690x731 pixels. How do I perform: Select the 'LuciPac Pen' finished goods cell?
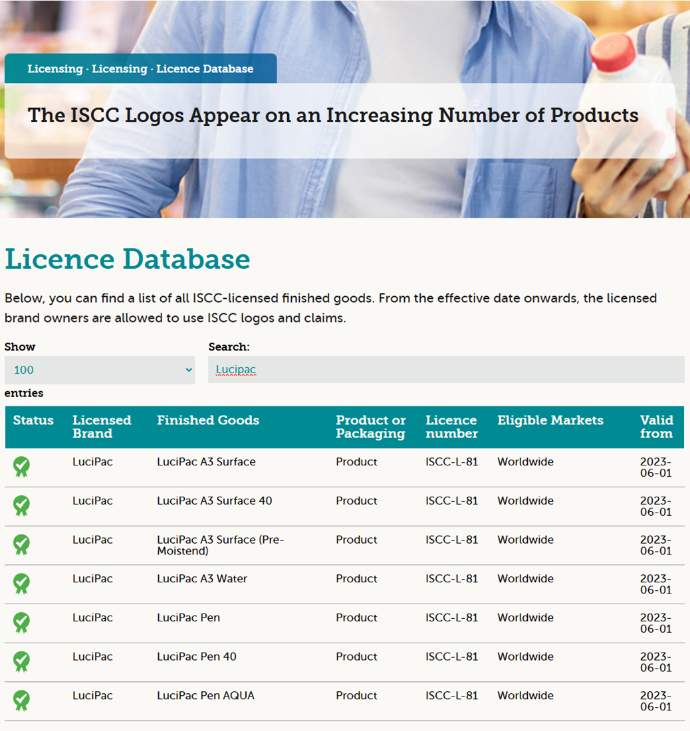pos(188,618)
